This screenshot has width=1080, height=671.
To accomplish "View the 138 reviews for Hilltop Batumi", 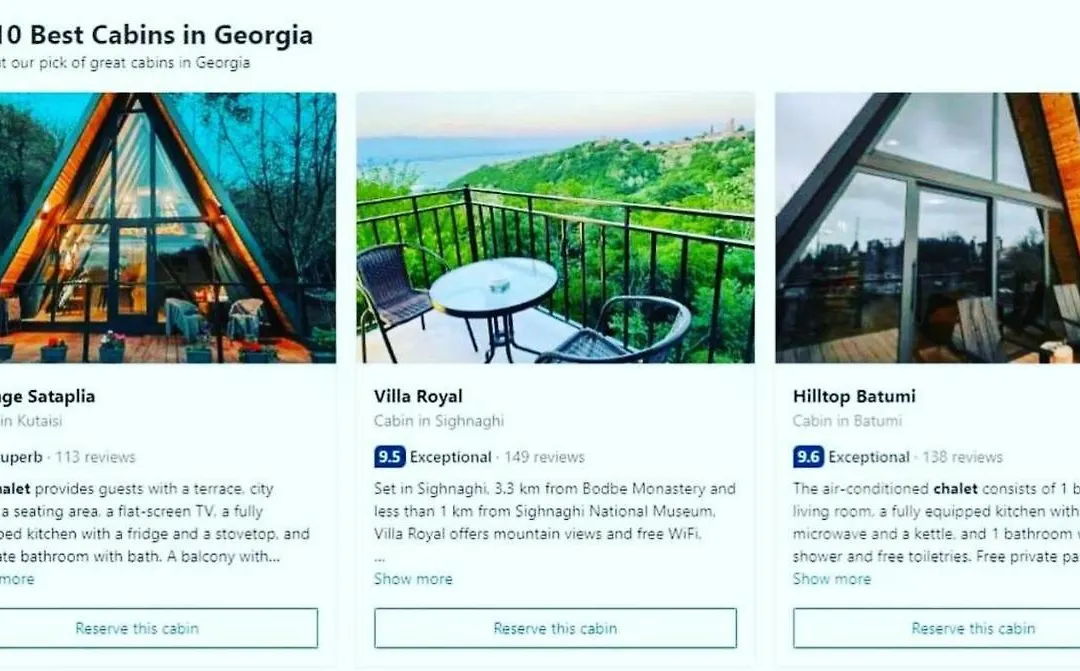I will tap(962, 457).
